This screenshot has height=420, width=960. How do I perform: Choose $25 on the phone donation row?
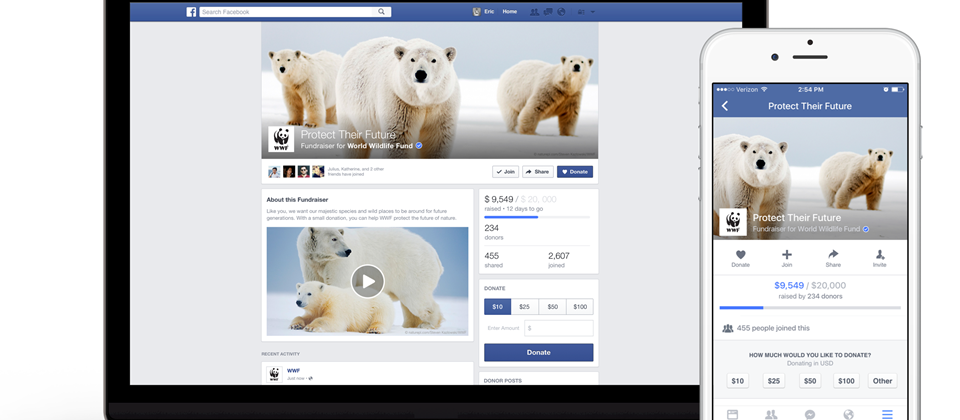pyautogui.click(x=774, y=381)
